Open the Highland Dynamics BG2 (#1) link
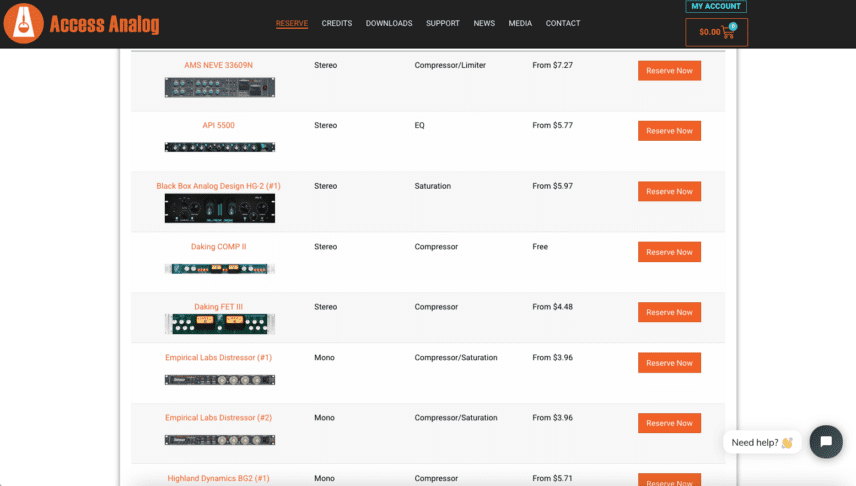The height and width of the screenshot is (486, 856). tap(218, 478)
